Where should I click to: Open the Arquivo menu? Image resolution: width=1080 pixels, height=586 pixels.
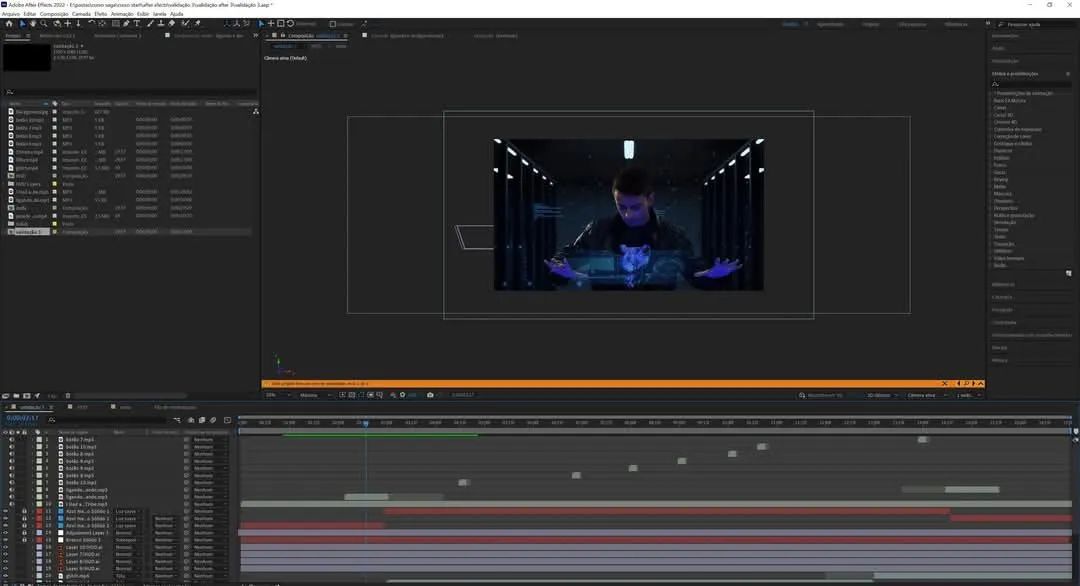pos(10,14)
